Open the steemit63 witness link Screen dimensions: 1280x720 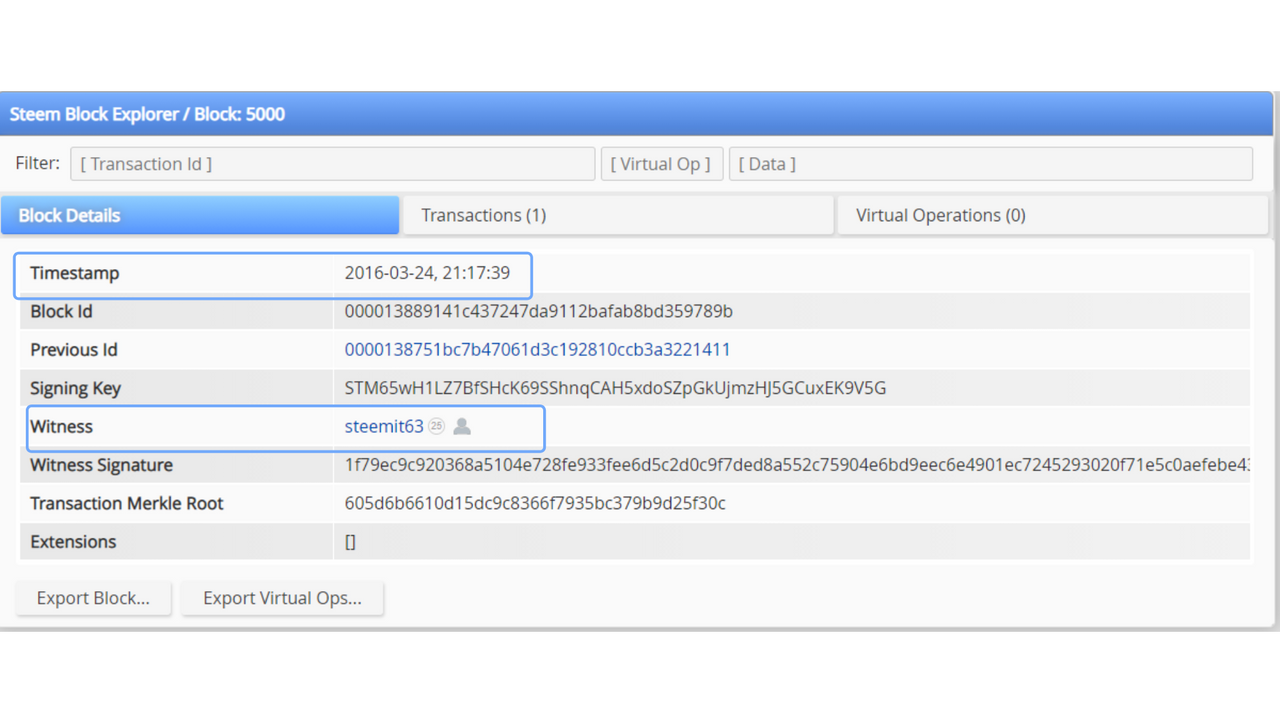[x=384, y=426]
